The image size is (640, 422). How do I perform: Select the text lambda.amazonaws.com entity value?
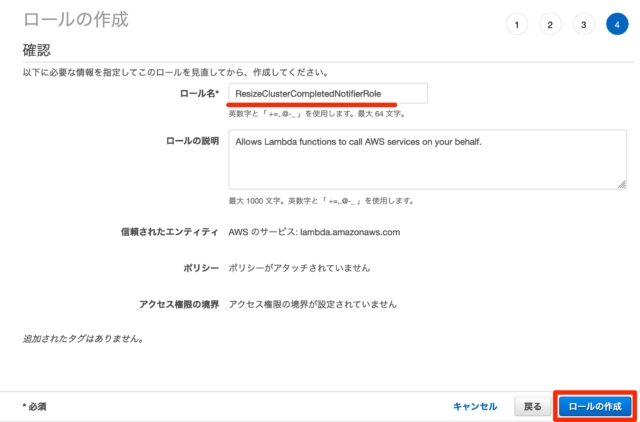[350, 232]
